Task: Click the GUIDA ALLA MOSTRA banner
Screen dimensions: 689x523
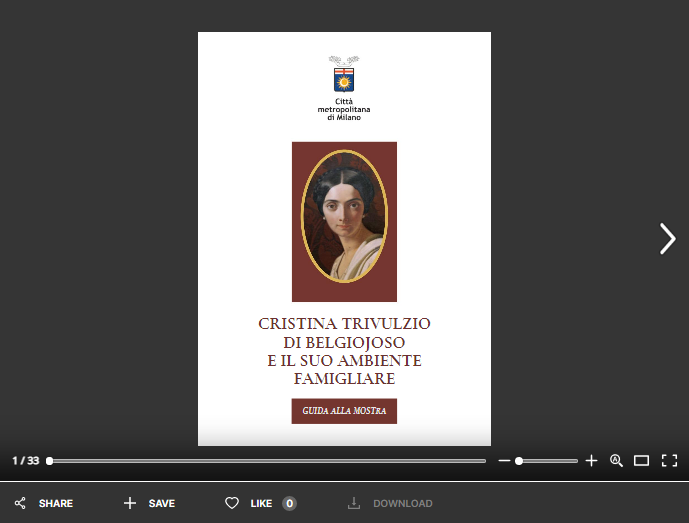Action: (344, 411)
